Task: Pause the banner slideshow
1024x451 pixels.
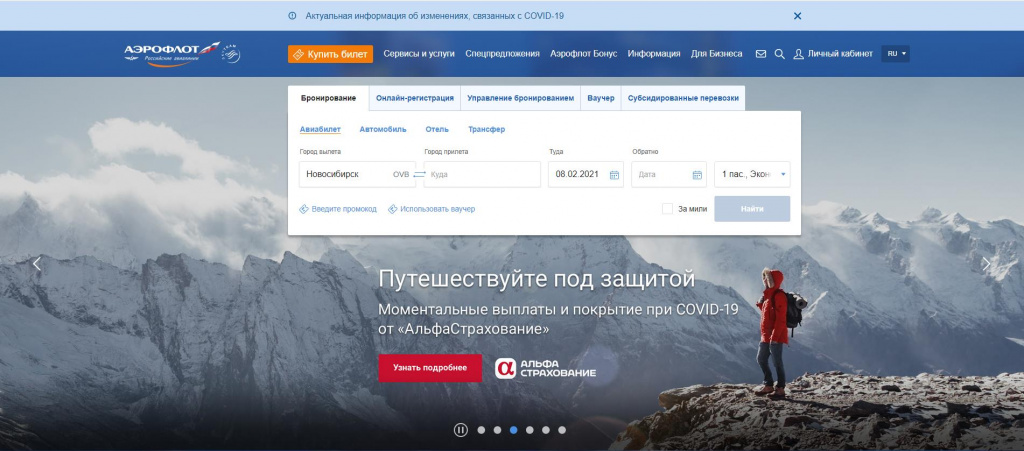Action: click(460, 430)
